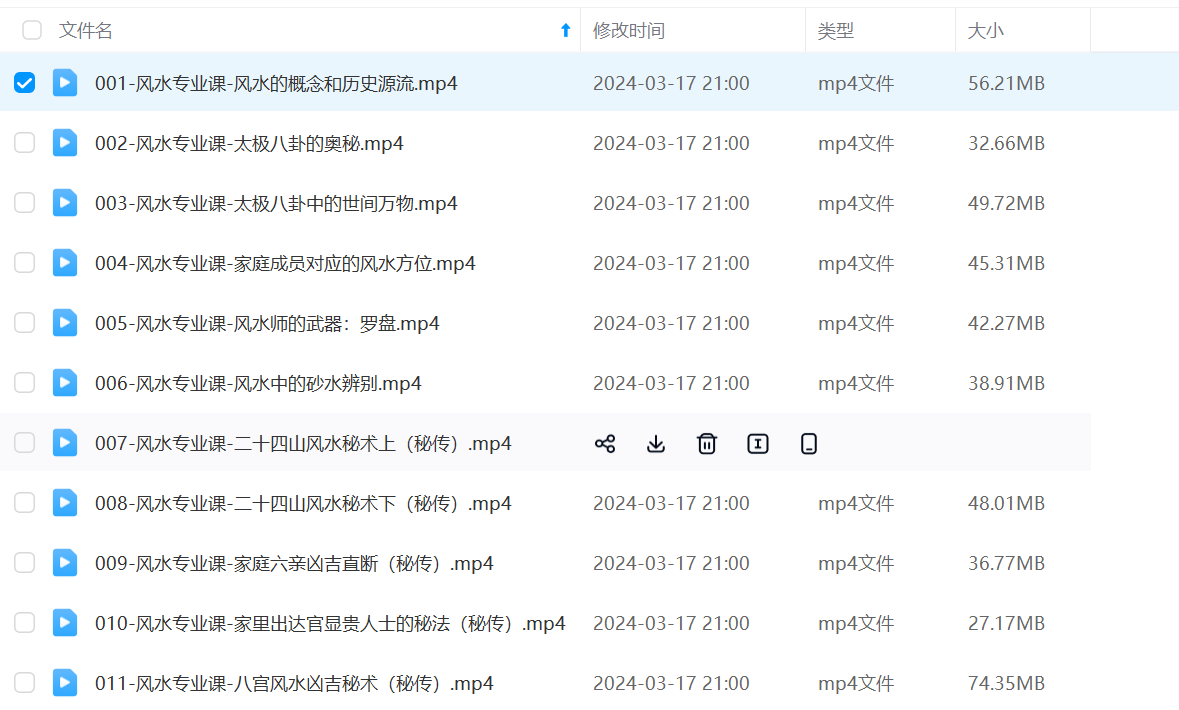This screenshot has height=710, width=1179.
Task: Toggle sort order via blue arrow in 文件名 header
Action: (x=565, y=31)
